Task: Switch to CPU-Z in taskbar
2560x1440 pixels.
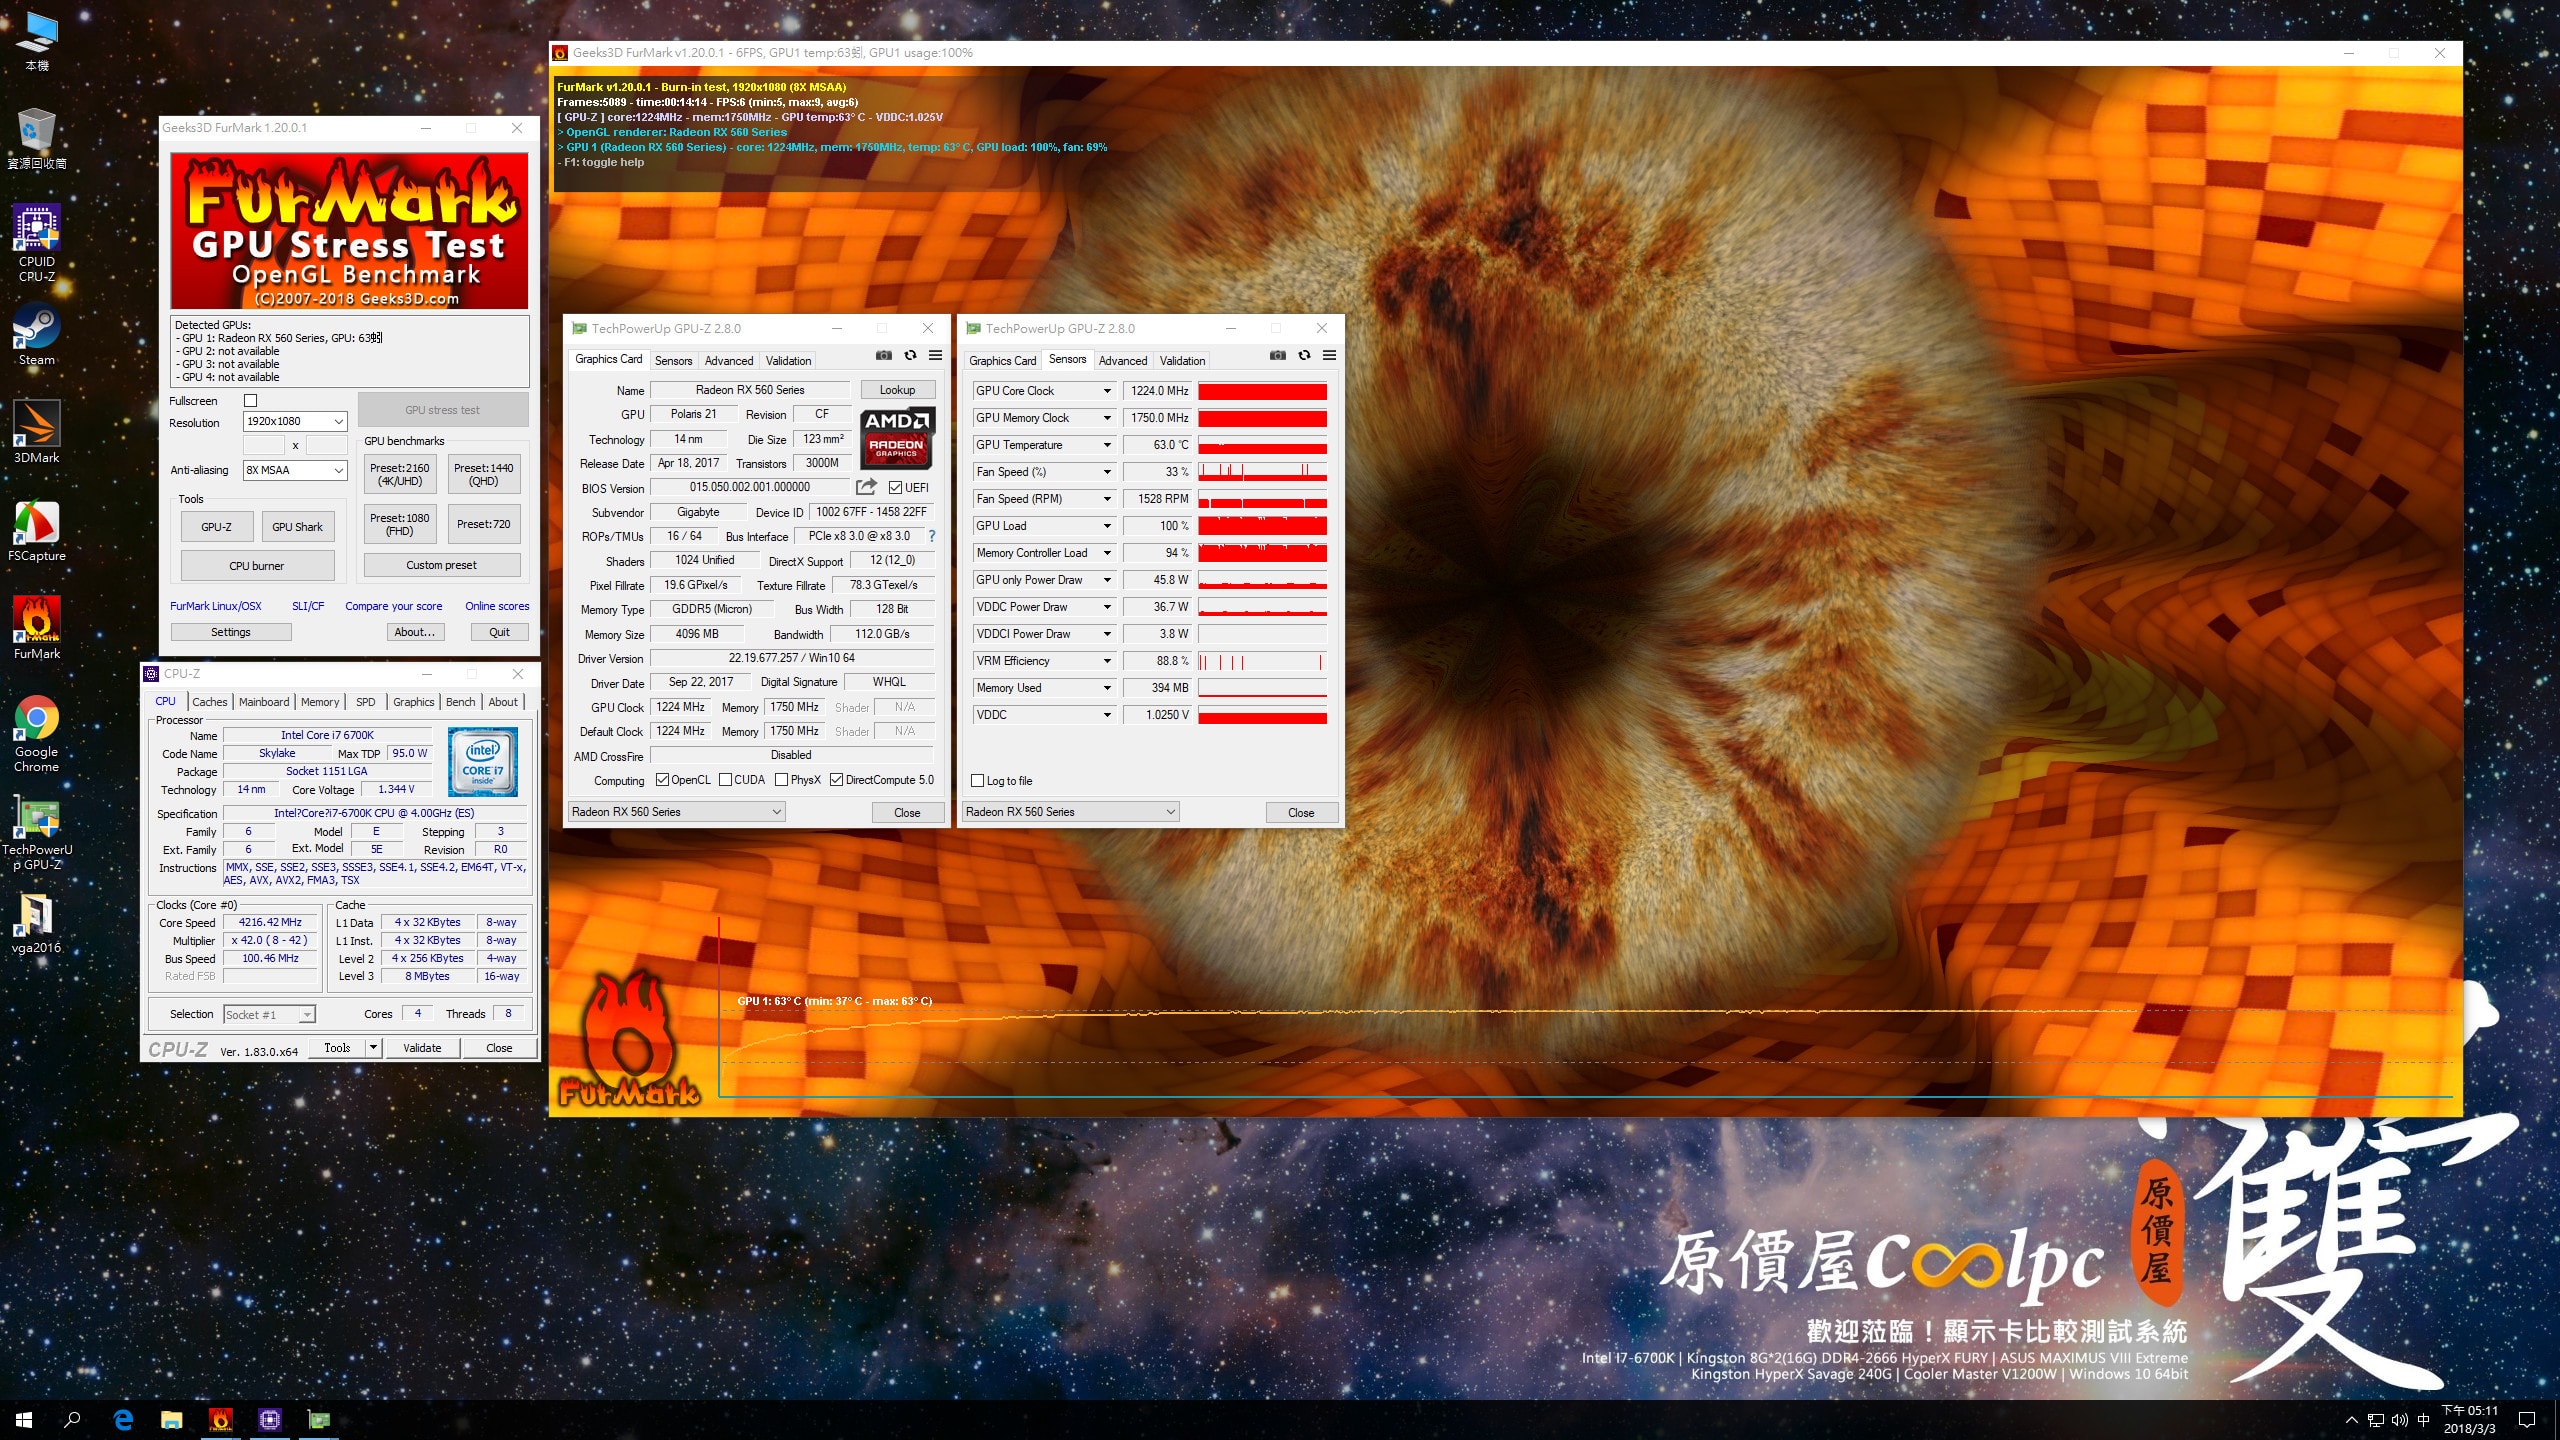Action: point(270,1419)
